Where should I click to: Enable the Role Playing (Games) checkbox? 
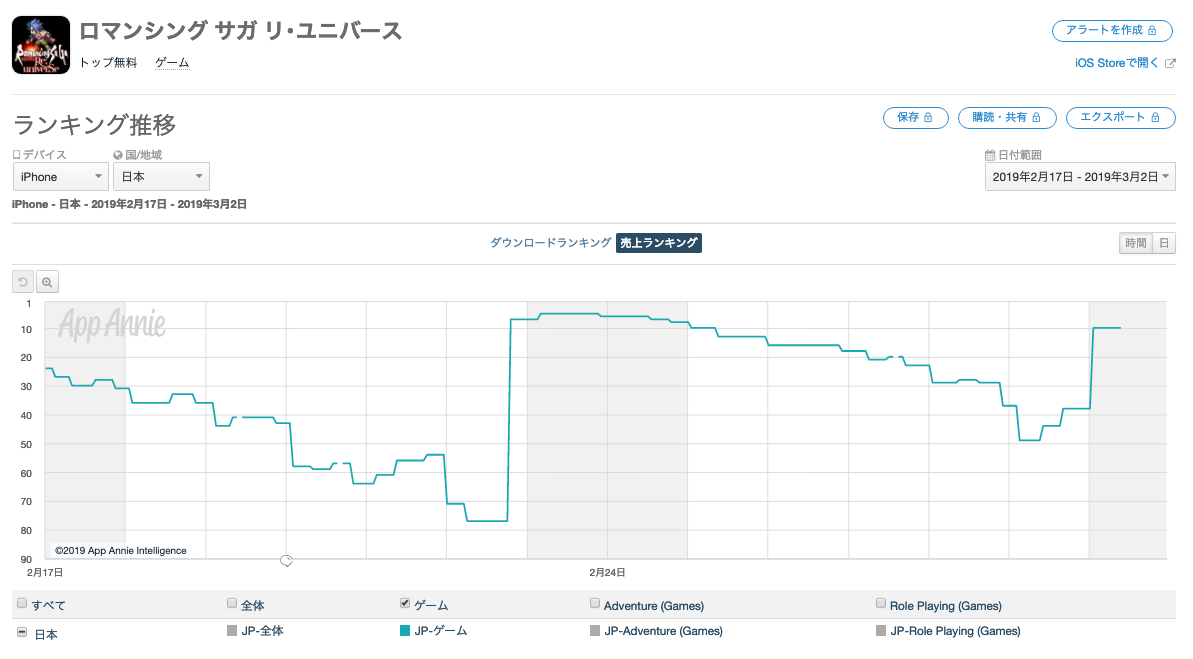coord(881,603)
